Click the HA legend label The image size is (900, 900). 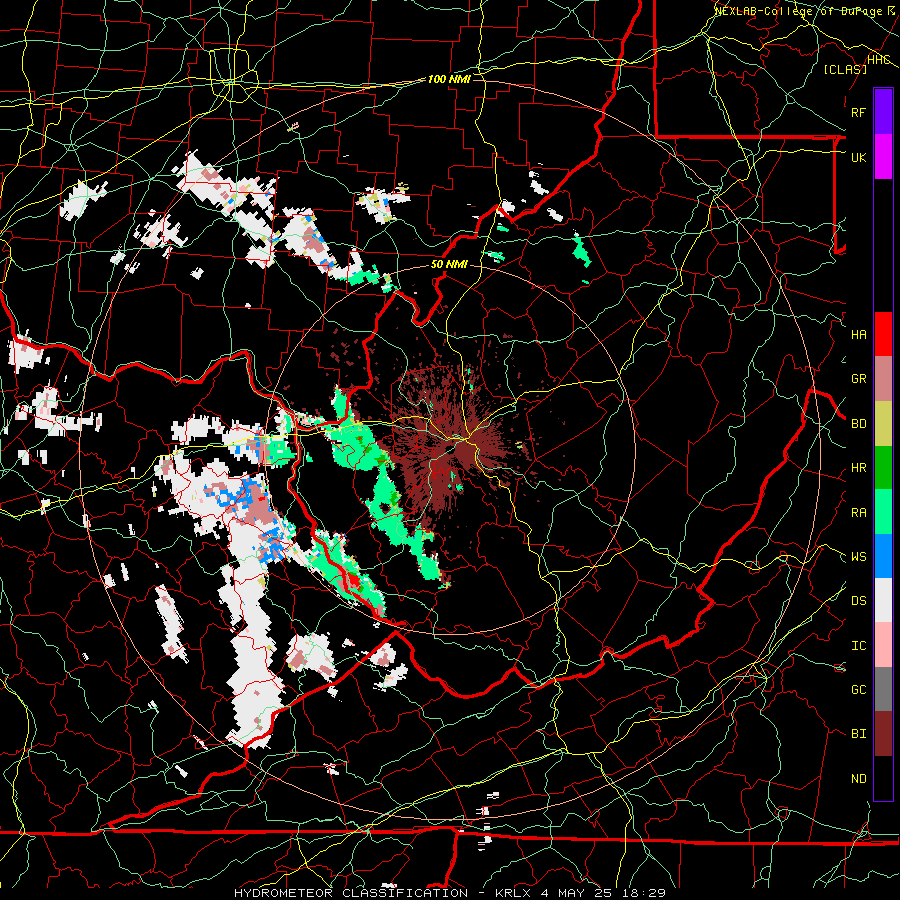point(859,334)
